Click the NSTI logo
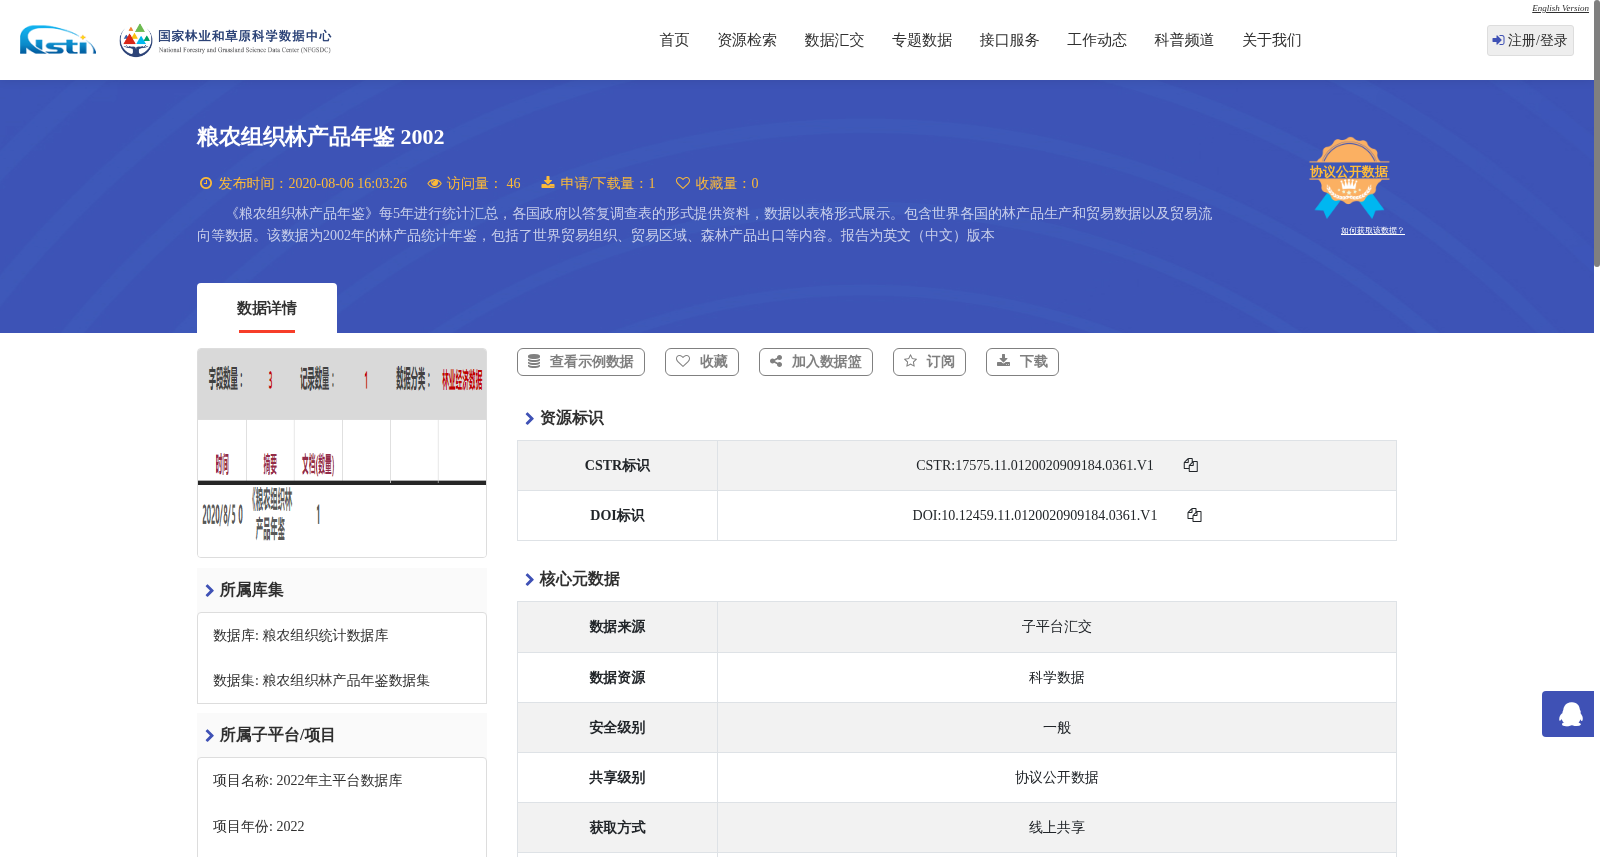 tap(58, 40)
